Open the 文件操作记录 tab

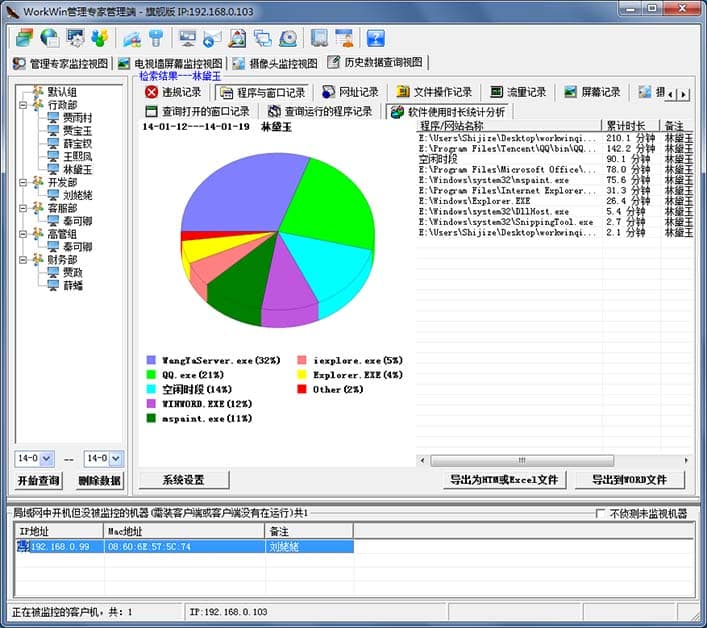pyautogui.click(x=434, y=92)
